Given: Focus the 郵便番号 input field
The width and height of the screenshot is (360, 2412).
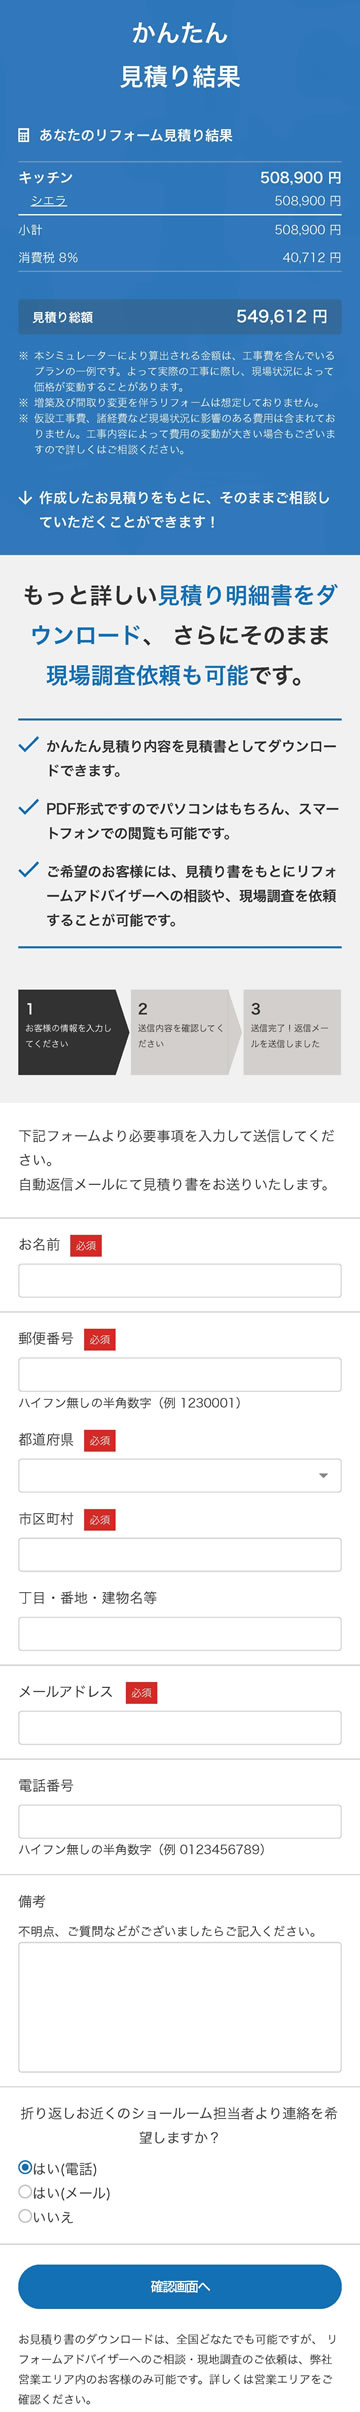Looking at the screenshot, I should (180, 1374).
